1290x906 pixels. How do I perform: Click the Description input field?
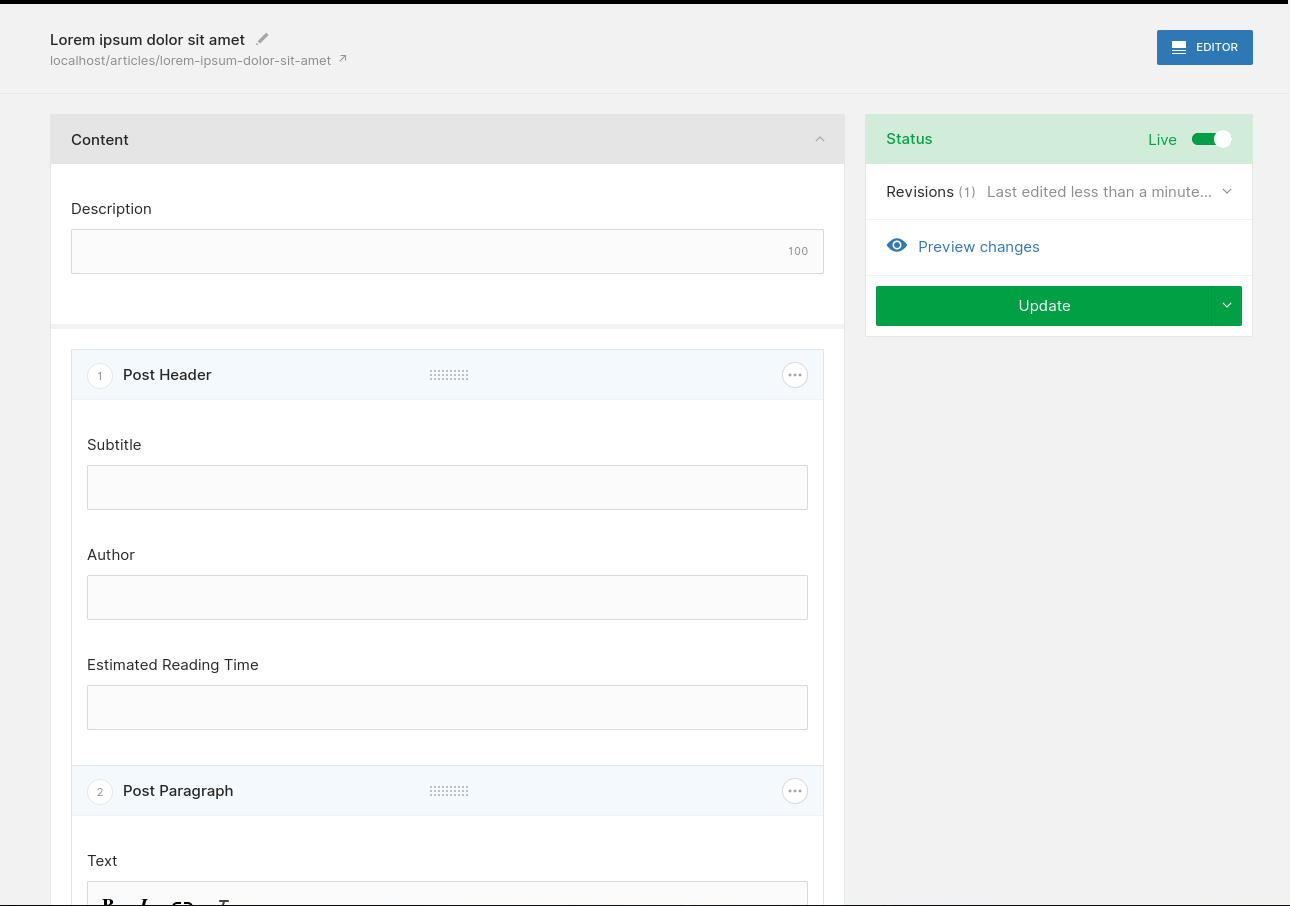coord(430,251)
